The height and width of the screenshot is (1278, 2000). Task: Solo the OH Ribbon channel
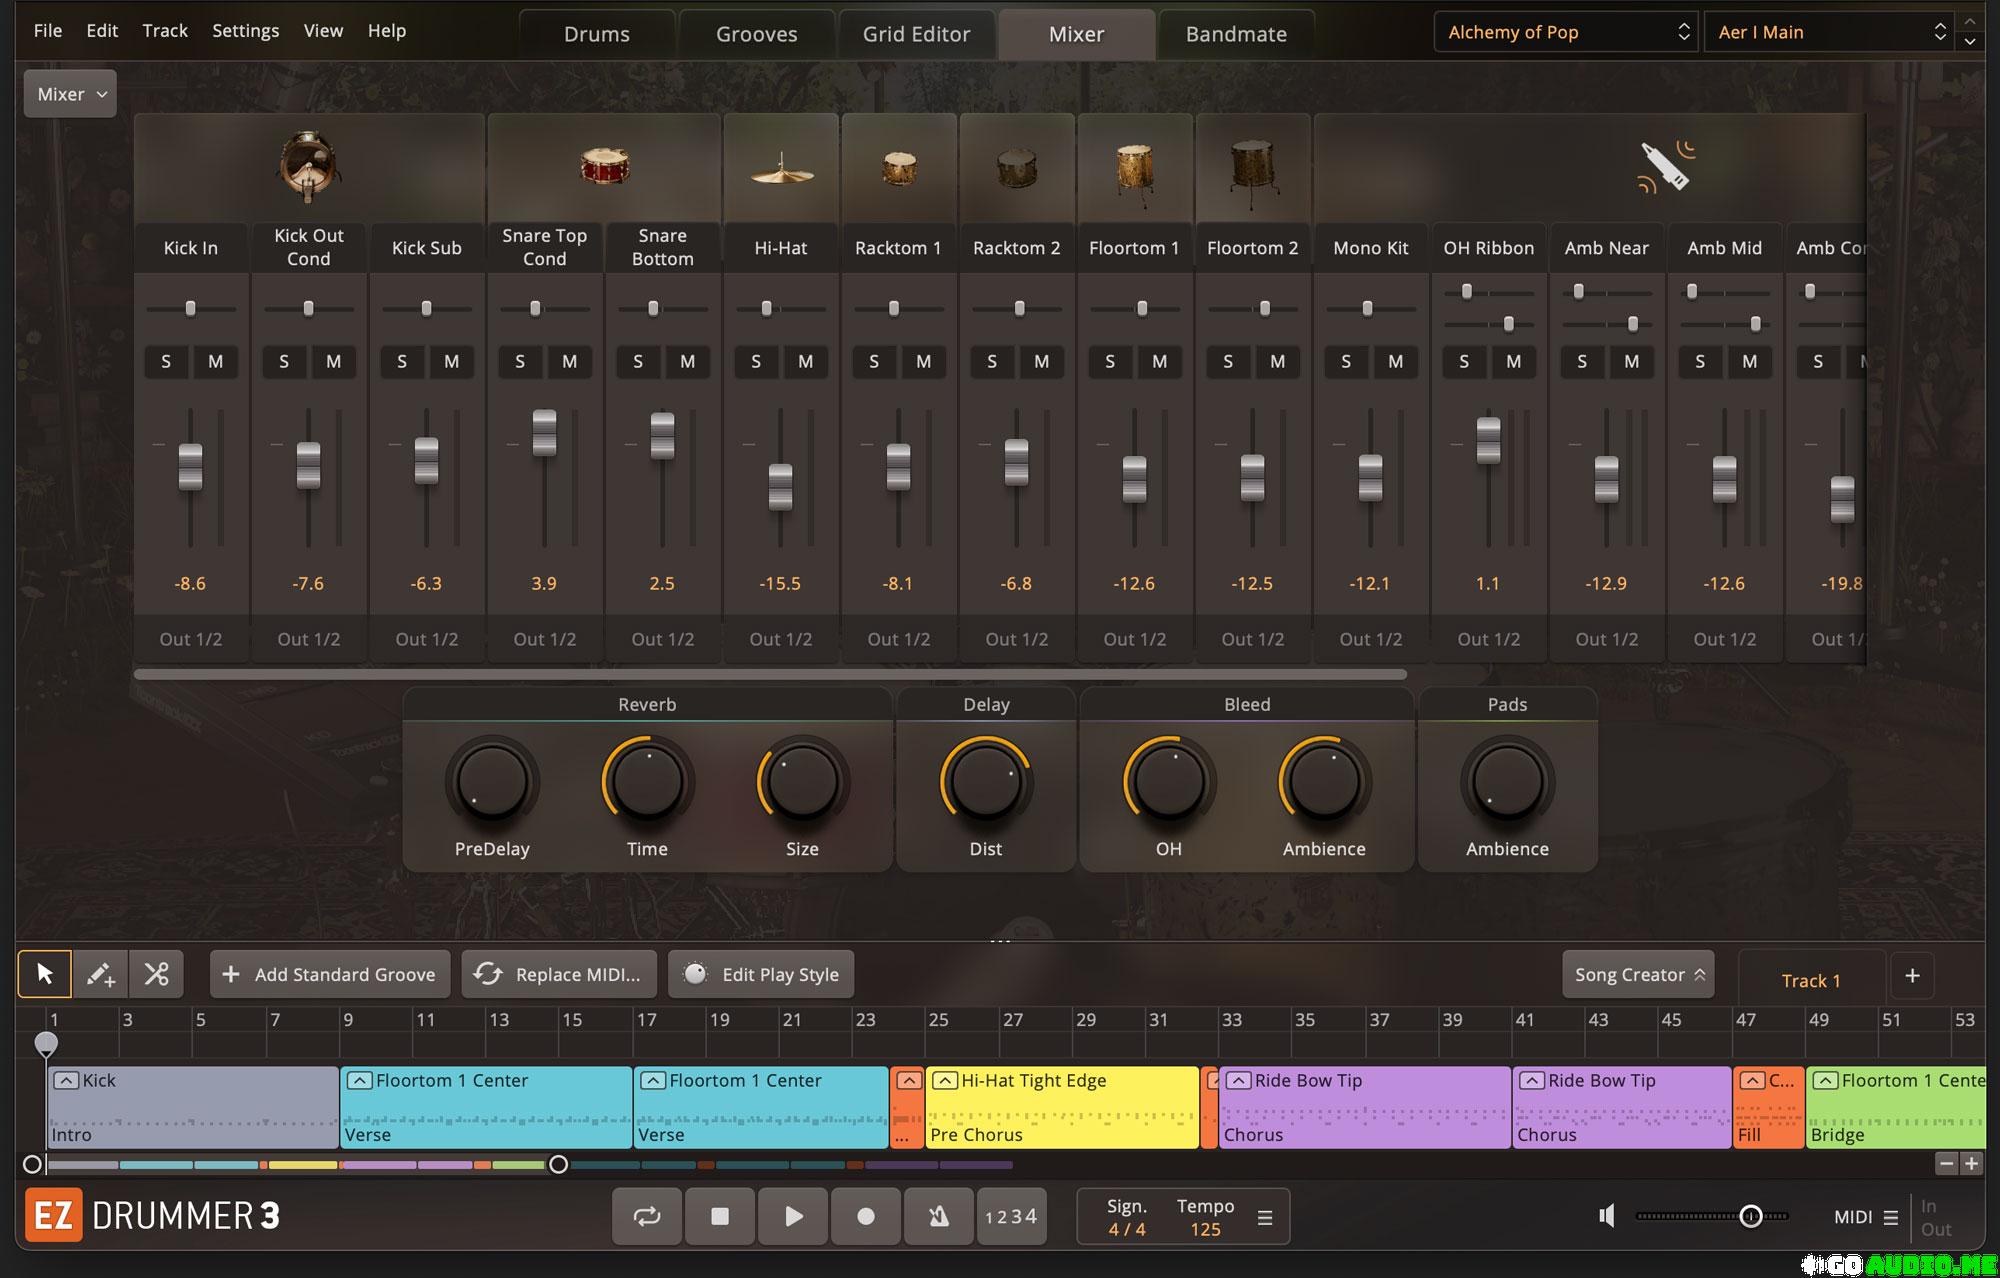[1464, 362]
